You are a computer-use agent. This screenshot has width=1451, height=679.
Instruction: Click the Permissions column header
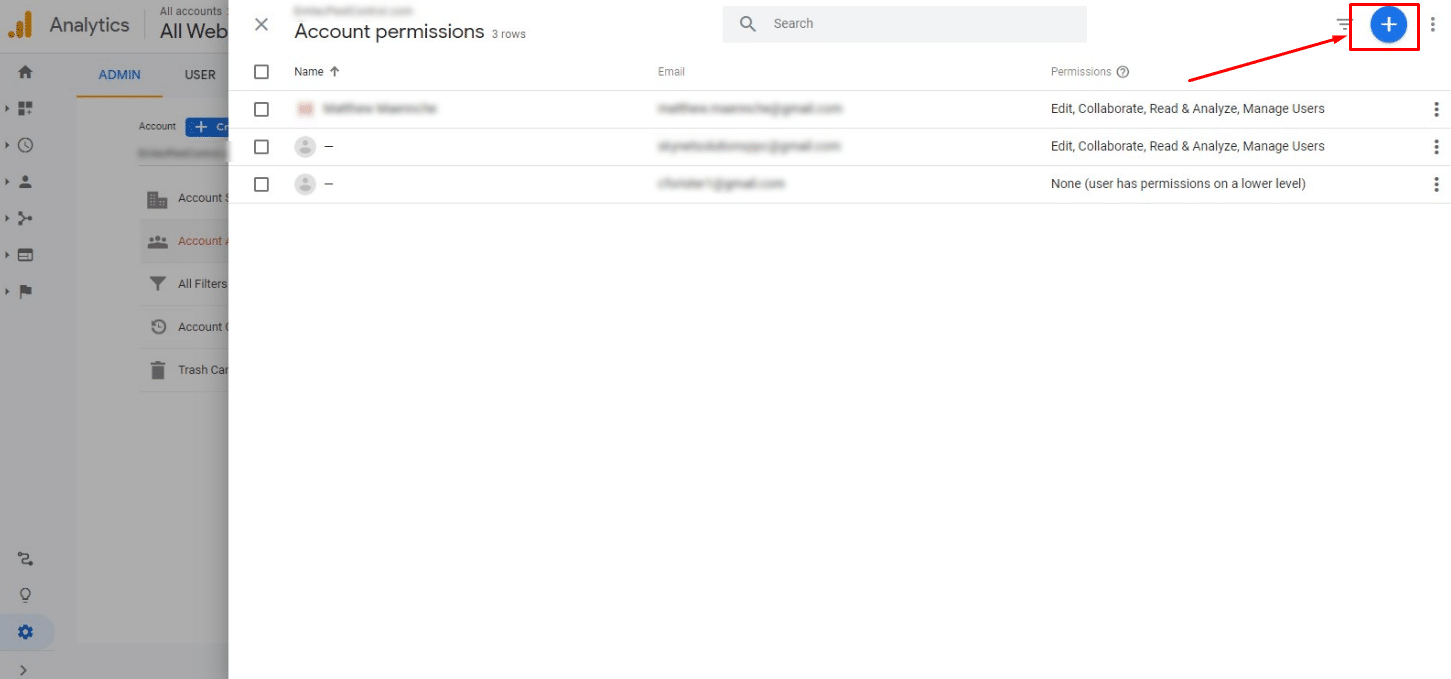(1081, 72)
